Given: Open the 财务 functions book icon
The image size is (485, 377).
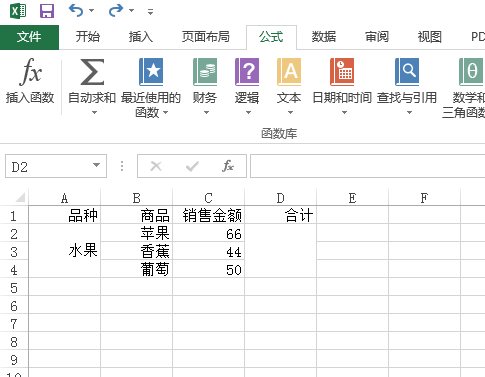Looking at the screenshot, I should pos(205,72).
